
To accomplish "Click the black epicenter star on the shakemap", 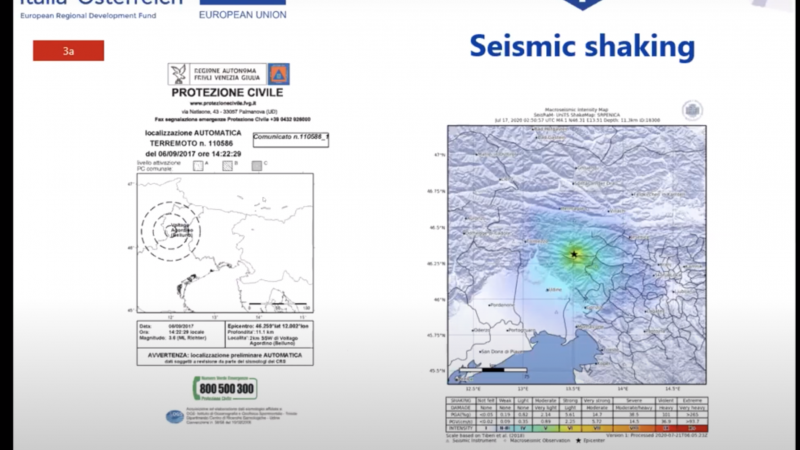I will [x=574, y=254].
